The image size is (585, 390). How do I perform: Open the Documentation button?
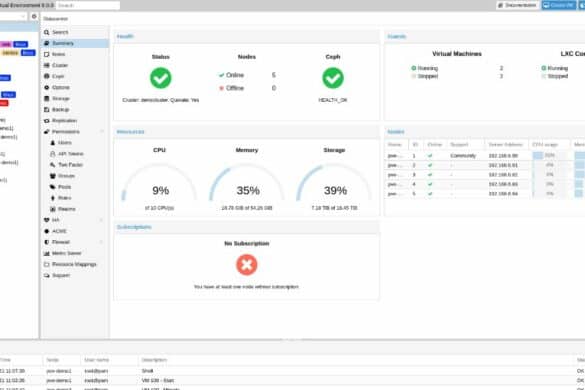(x=517, y=5)
